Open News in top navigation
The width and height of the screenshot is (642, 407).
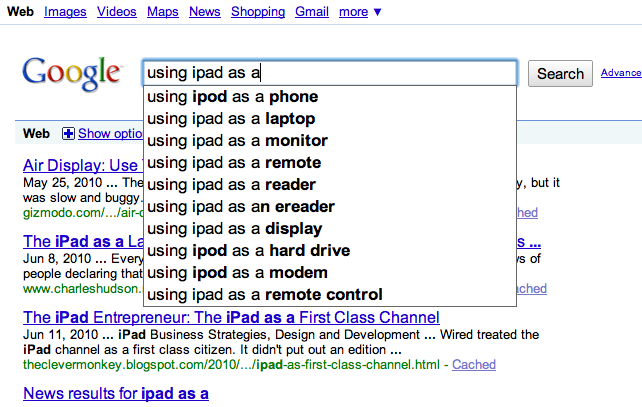pos(205,12)
